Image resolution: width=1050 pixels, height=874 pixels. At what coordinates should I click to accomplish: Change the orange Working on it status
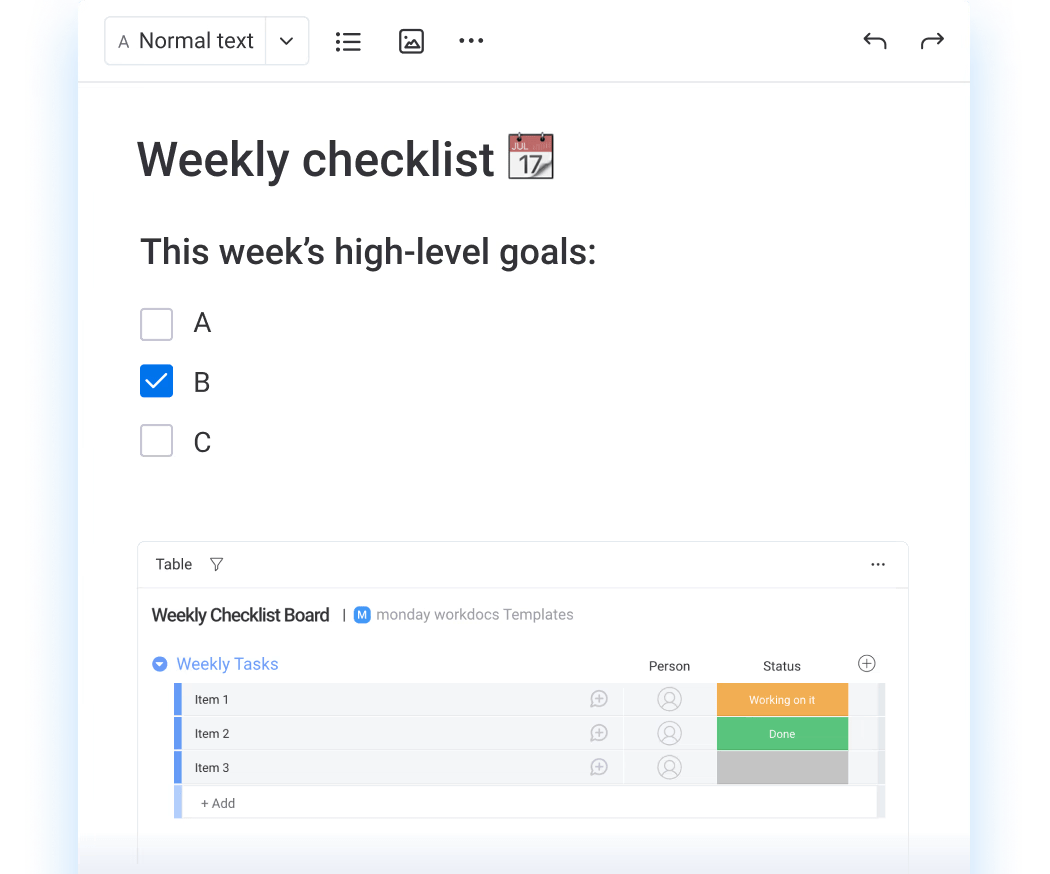click(x=782, y=700)
